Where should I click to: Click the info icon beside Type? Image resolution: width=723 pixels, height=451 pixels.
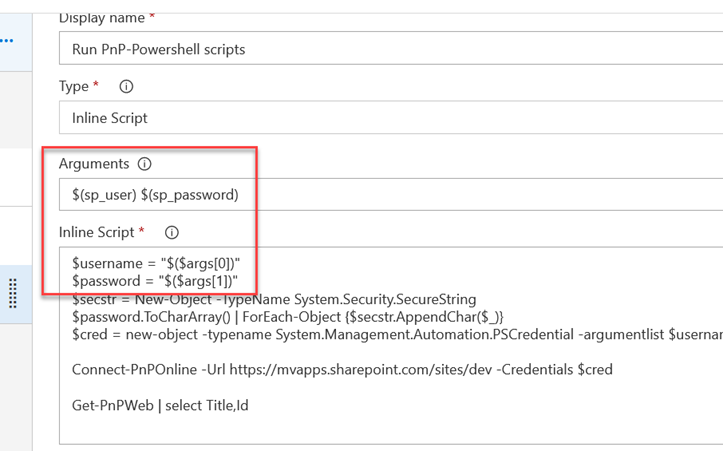point(126,87)
